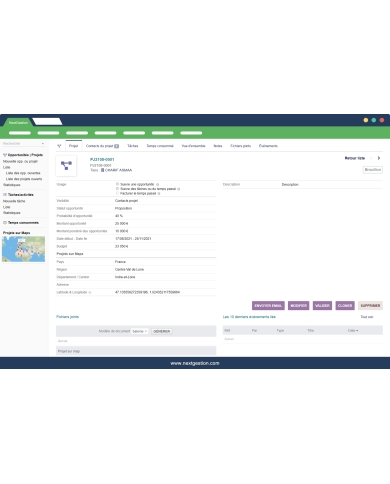Select the Projet tab

(x=73, y=146)
